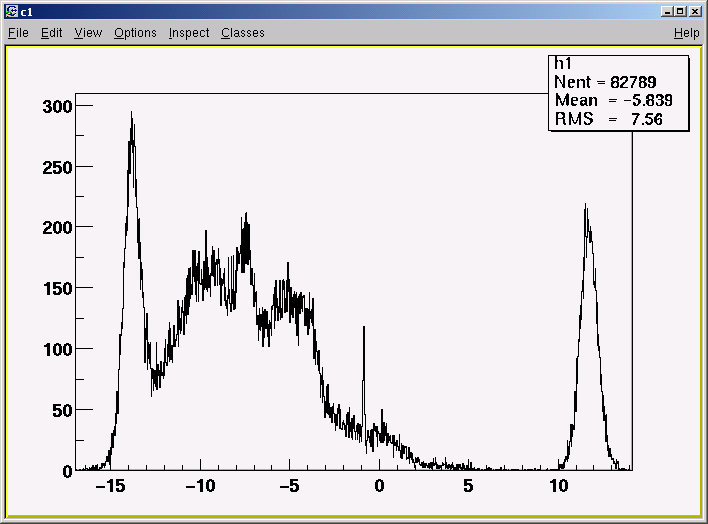Select the tallest histogram peak near -14
This screenshot has height=524, width=708.
point(132,136)
